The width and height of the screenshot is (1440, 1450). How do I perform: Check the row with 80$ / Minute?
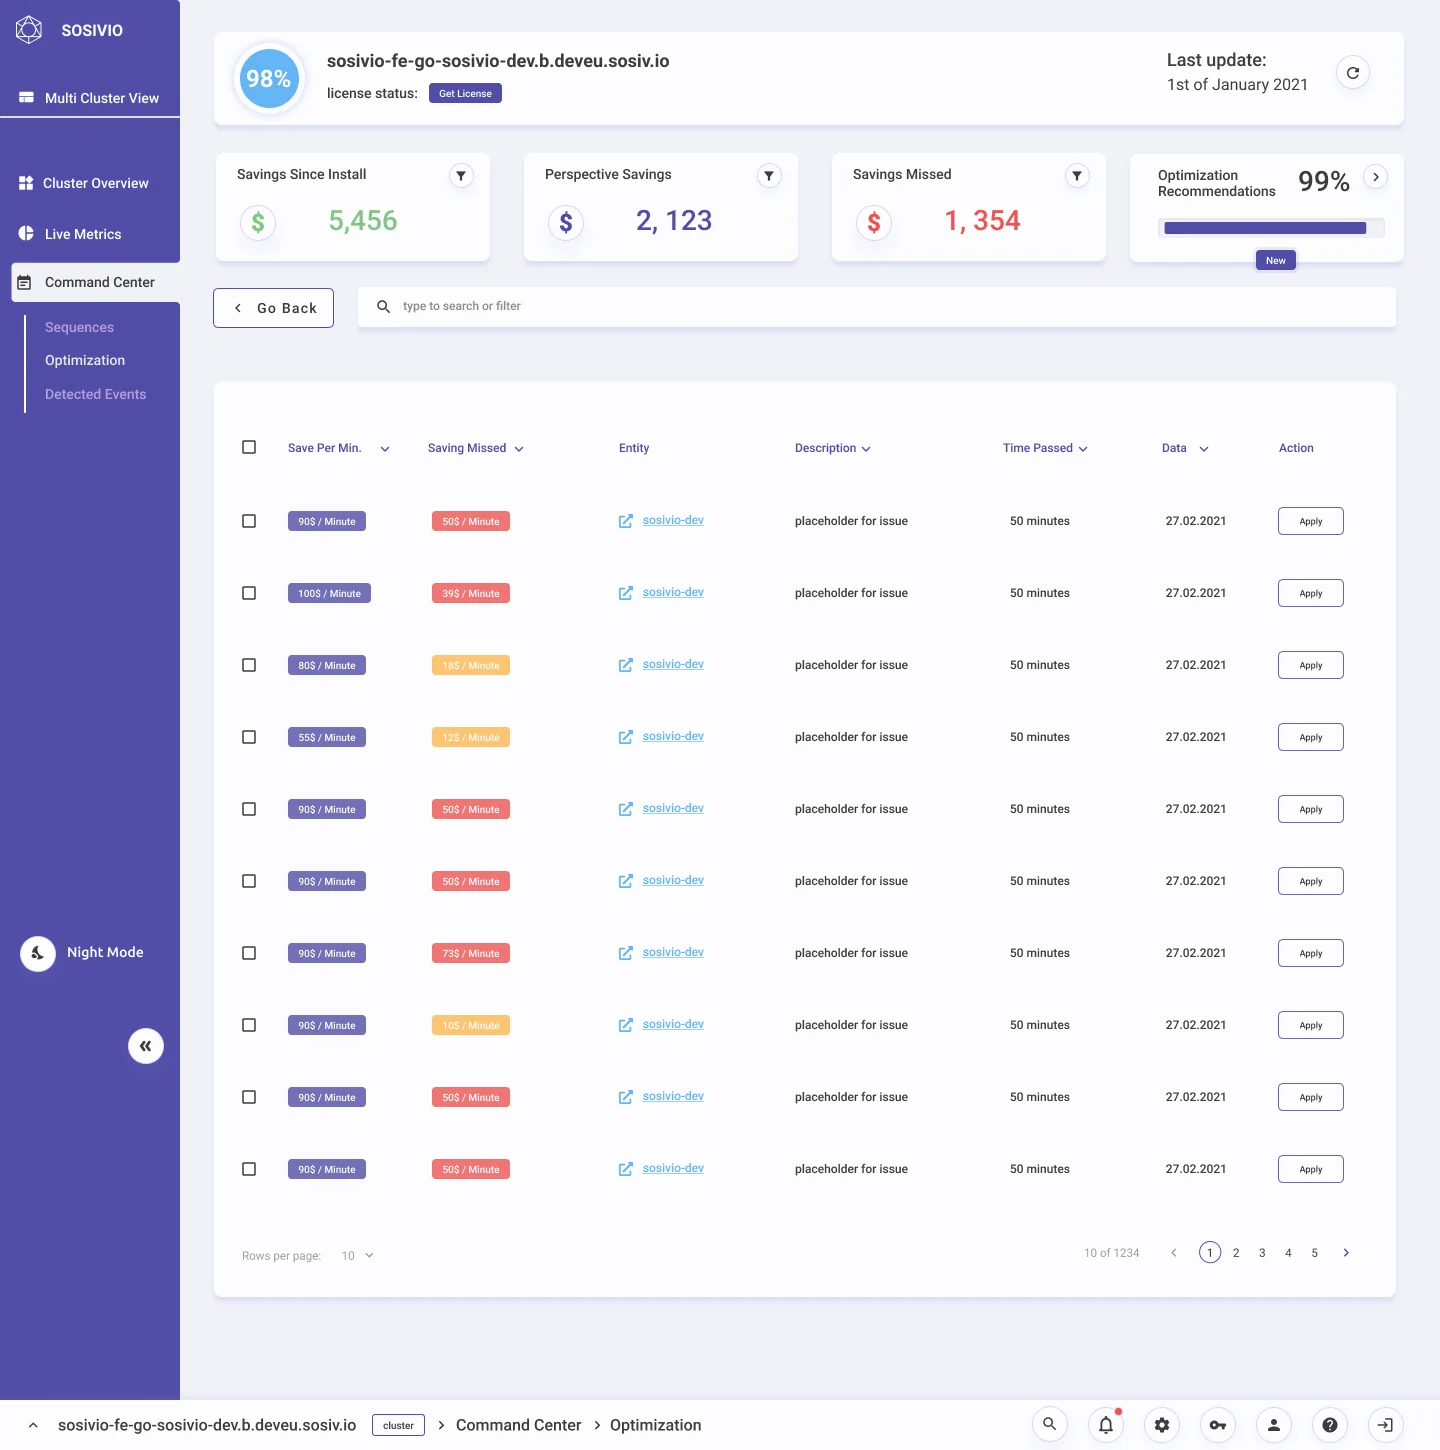(x=249, y=665)
